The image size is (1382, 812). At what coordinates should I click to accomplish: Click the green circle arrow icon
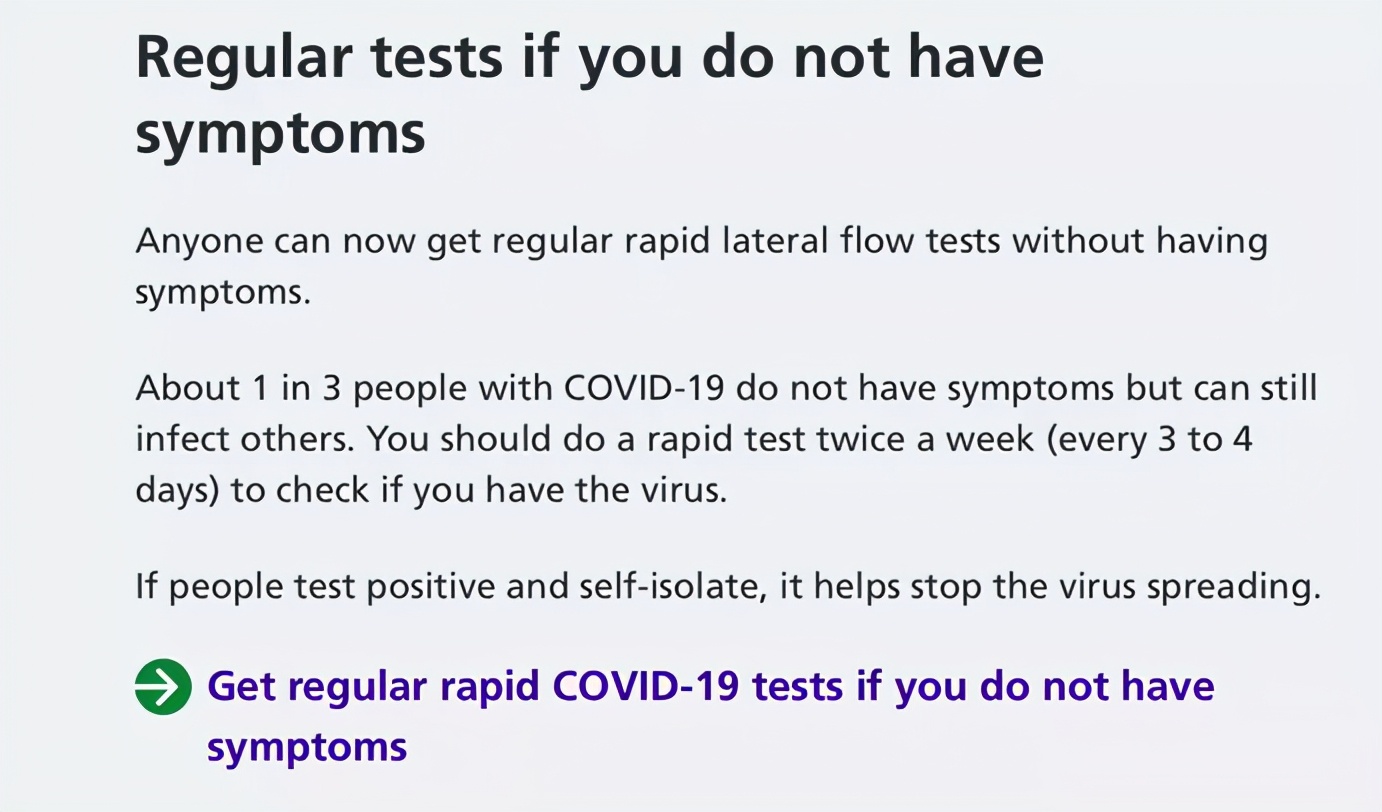click(x=162, y=687)
